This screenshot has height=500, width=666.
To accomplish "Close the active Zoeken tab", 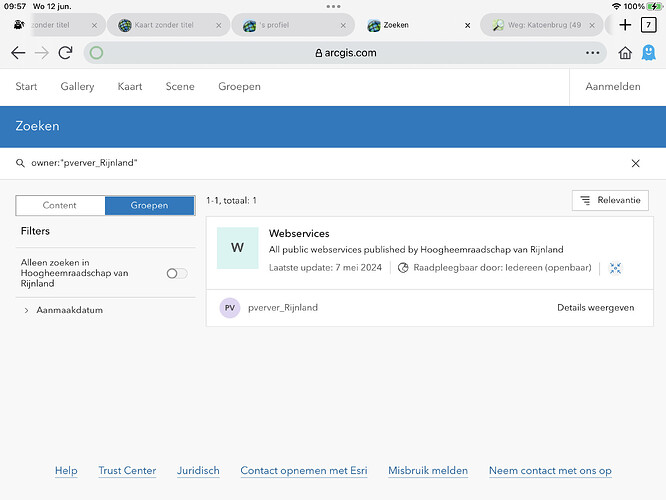I will tap(467, 25).
